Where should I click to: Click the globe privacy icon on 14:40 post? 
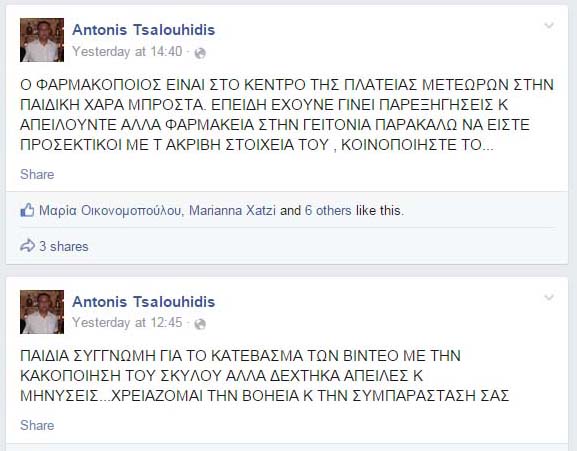200,53
